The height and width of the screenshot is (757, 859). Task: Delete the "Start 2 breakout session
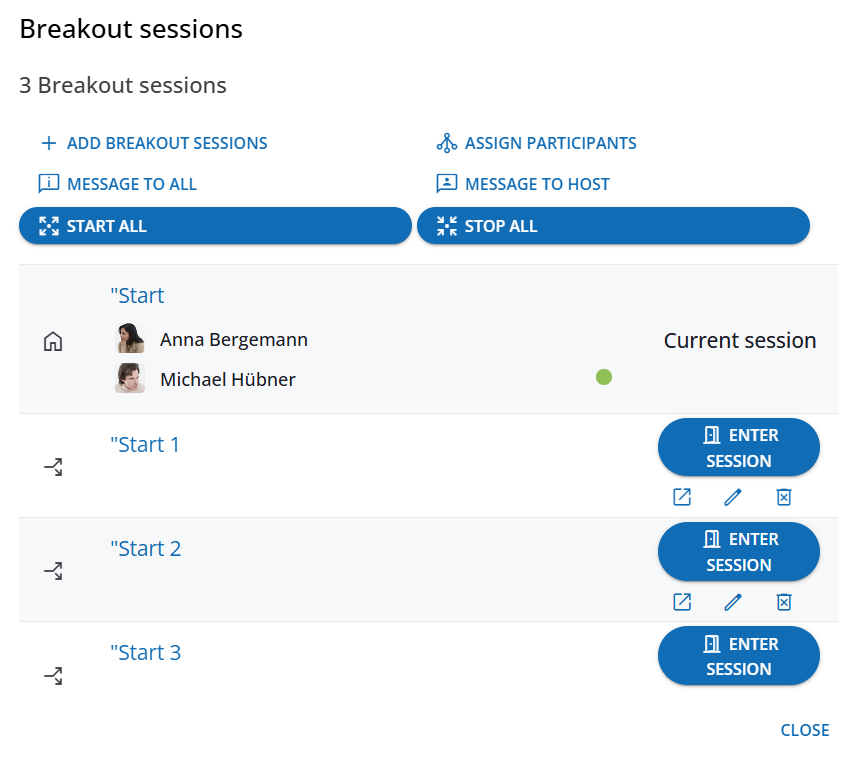tap(784, 601)
